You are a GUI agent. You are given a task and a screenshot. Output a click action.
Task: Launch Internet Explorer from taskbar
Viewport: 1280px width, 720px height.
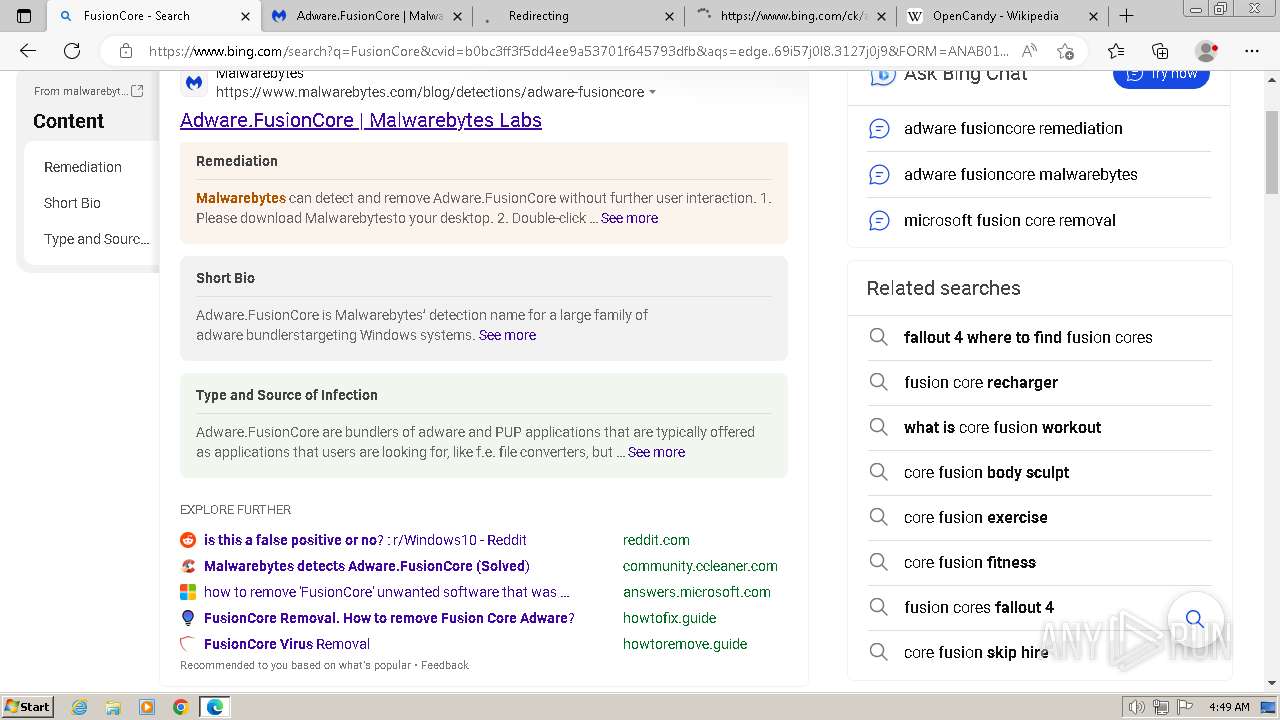click(80, 707)
